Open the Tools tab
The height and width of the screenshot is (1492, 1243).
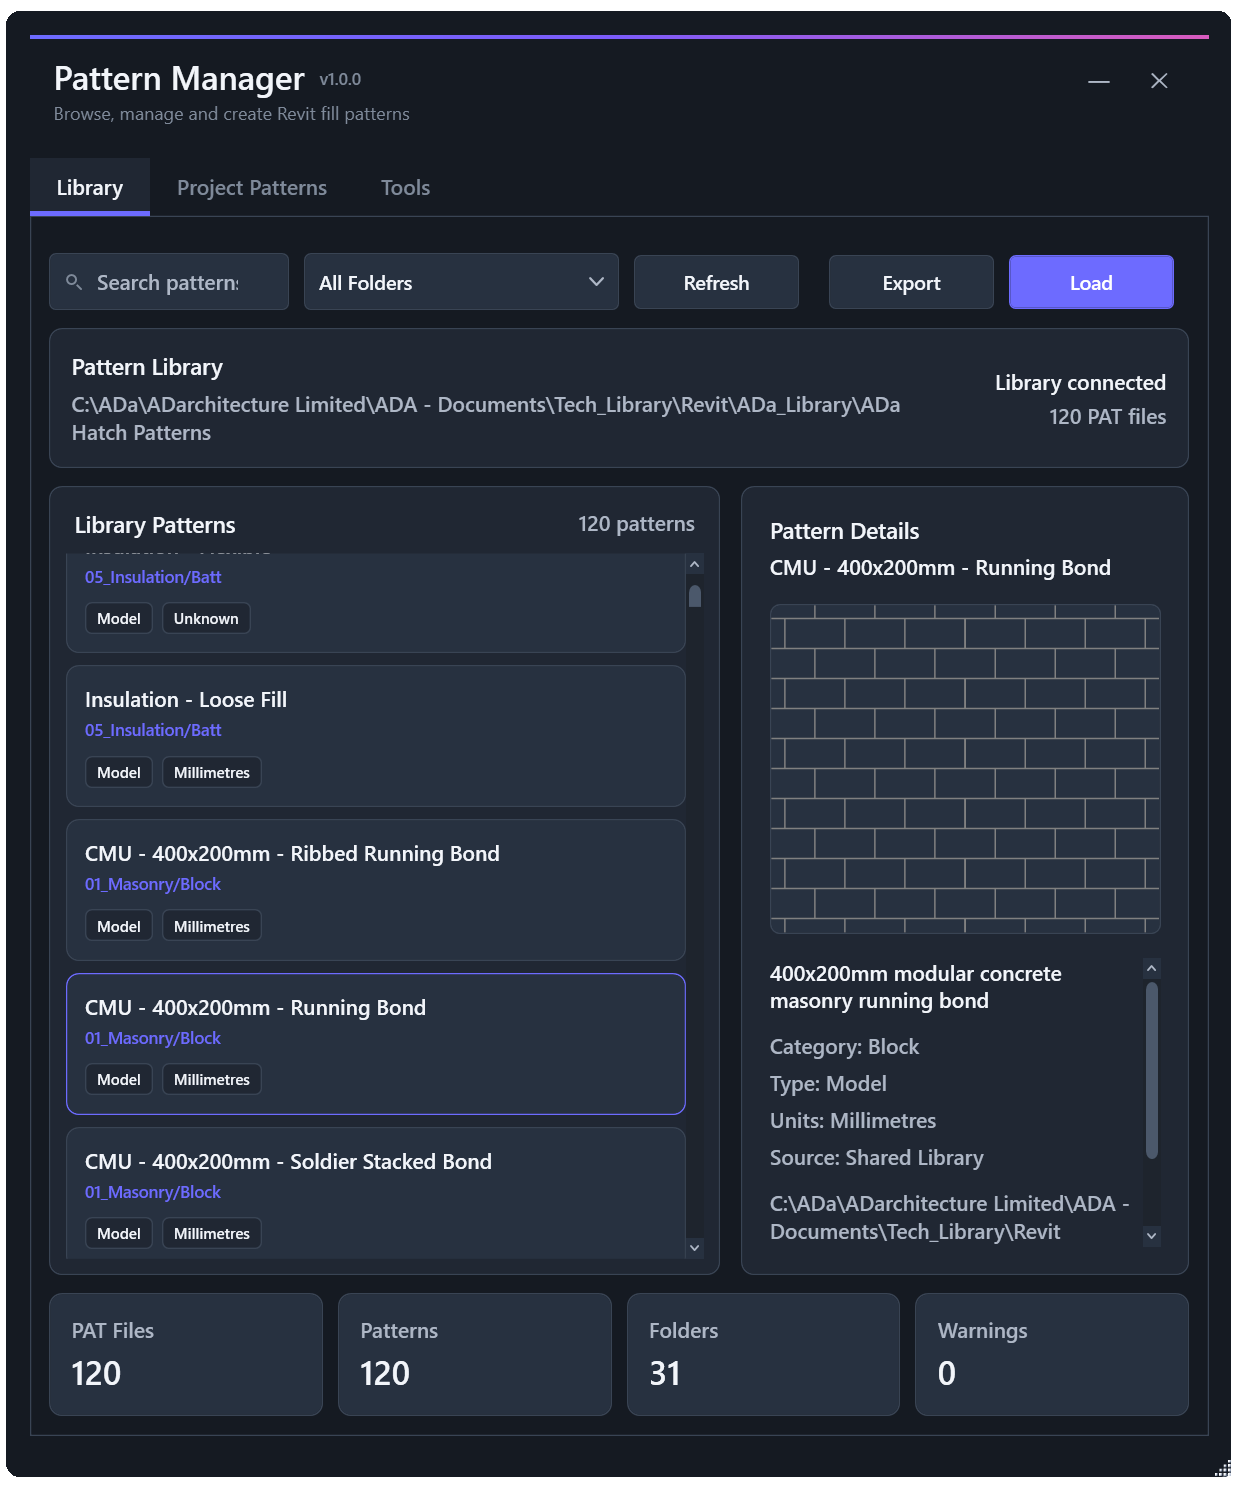(405, 187)
